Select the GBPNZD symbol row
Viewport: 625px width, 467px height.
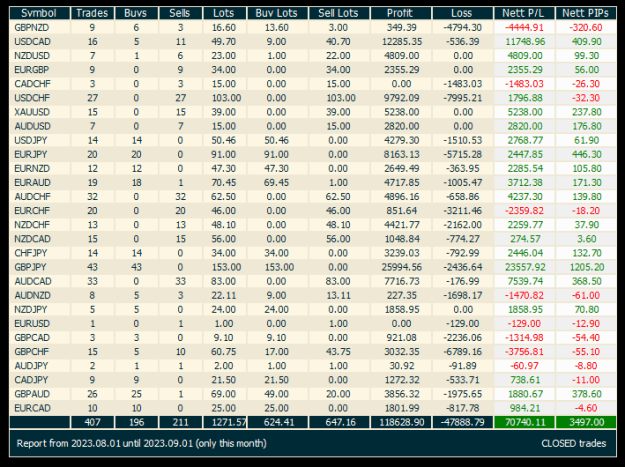(313, 27)
